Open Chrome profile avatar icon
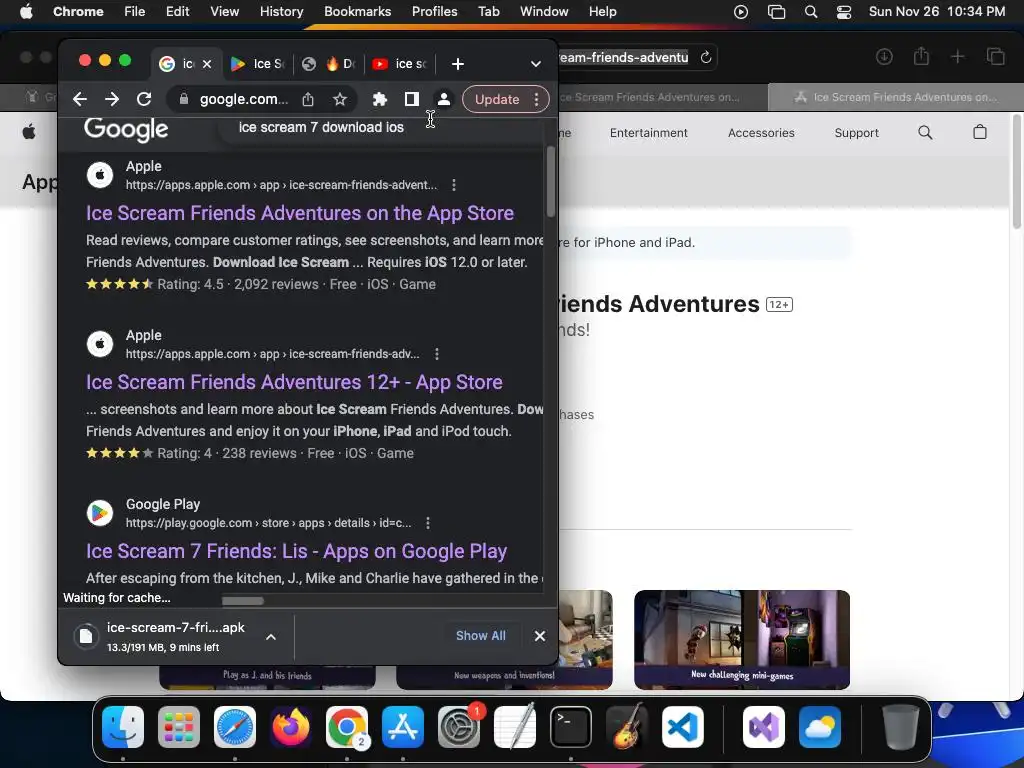Image resolution: width=1024 pixels, height=768 pixels. [443, 99]
